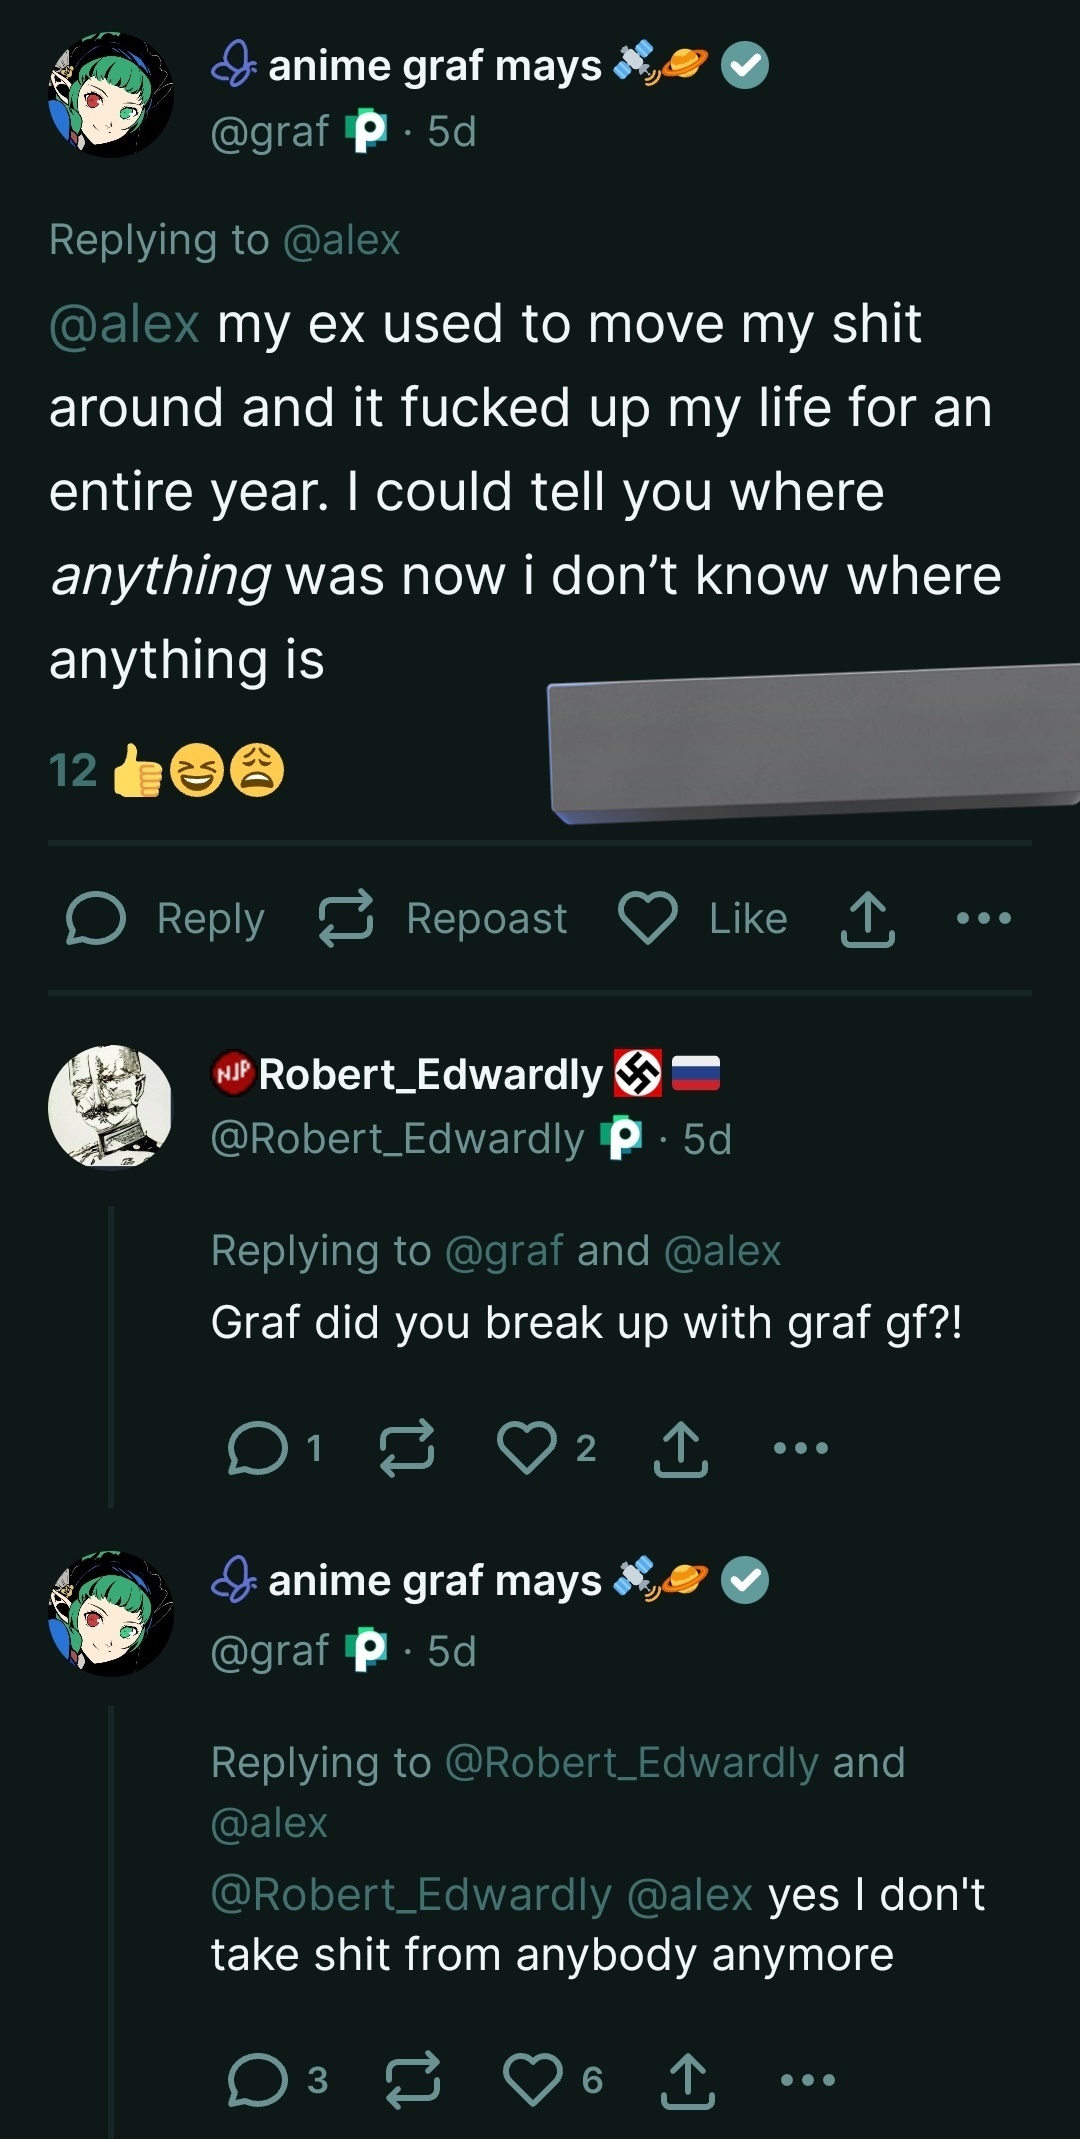This screenshot has height=2139, width=1080.
Task: Share Robert_Edwardly's comment
Action: point(680,1448)
